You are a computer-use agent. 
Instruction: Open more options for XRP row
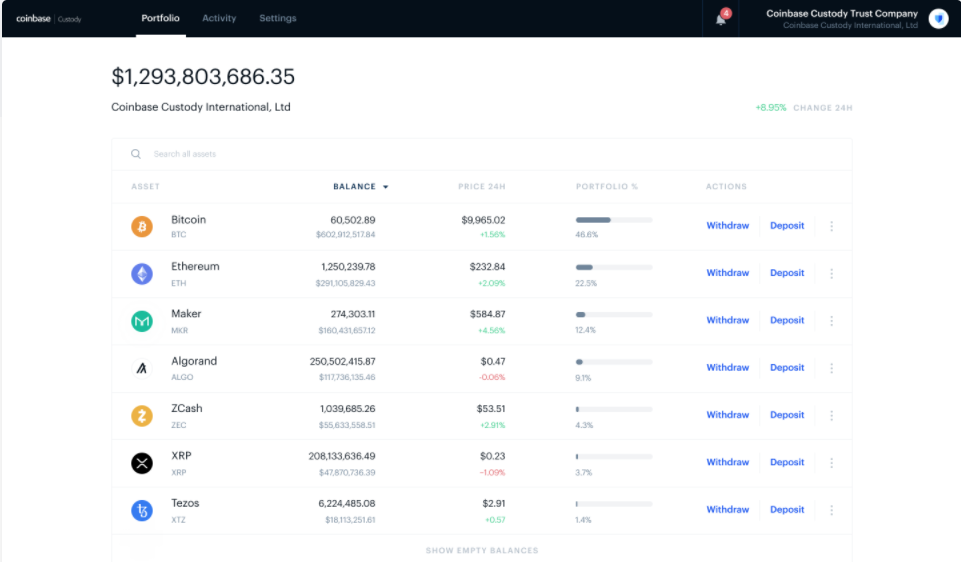tap(832, 463)
